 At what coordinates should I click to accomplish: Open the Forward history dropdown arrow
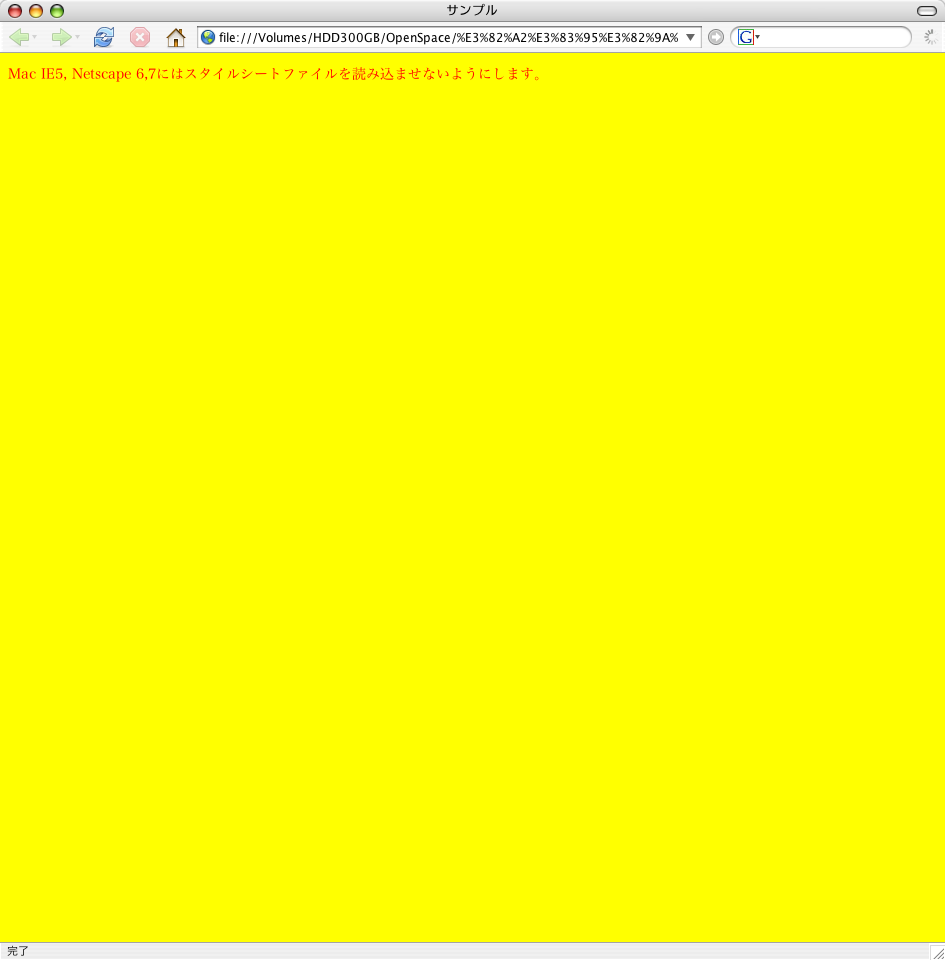(78, 38)
